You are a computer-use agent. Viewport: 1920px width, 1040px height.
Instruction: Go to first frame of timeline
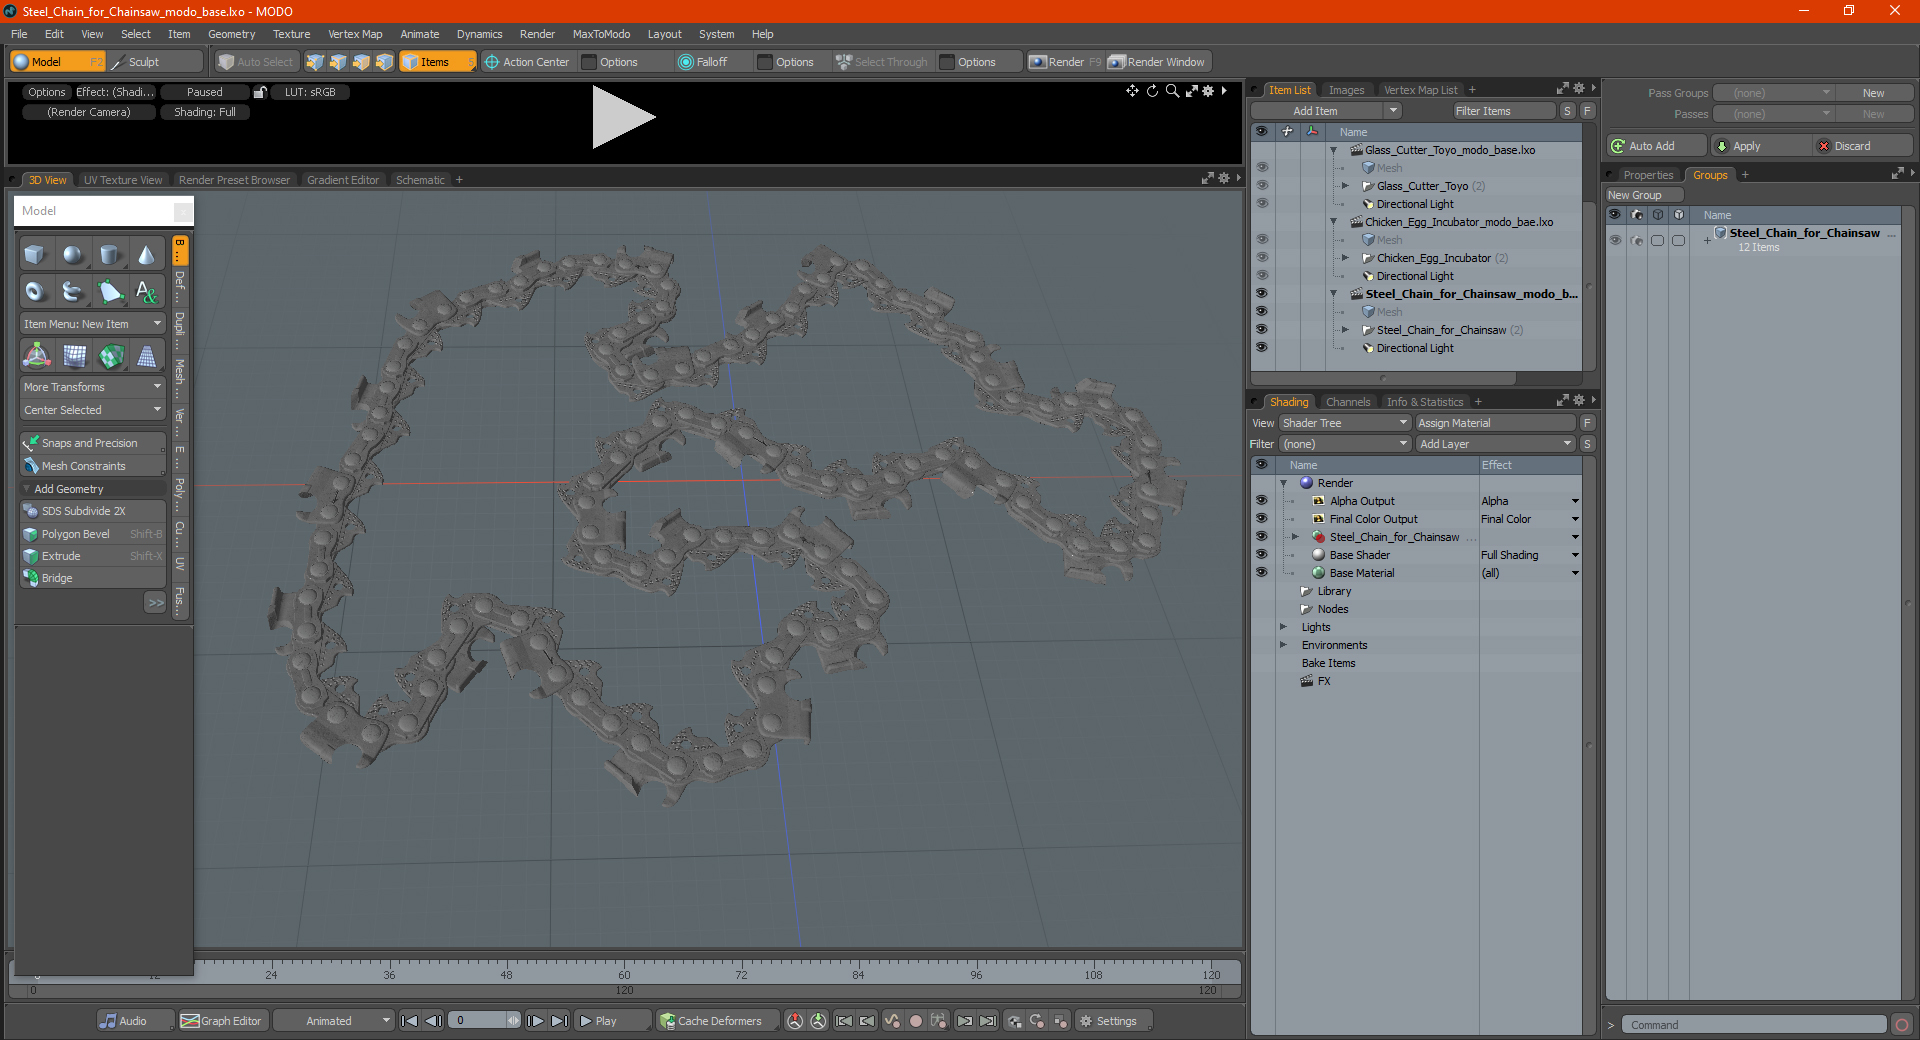coord(409,1021)
